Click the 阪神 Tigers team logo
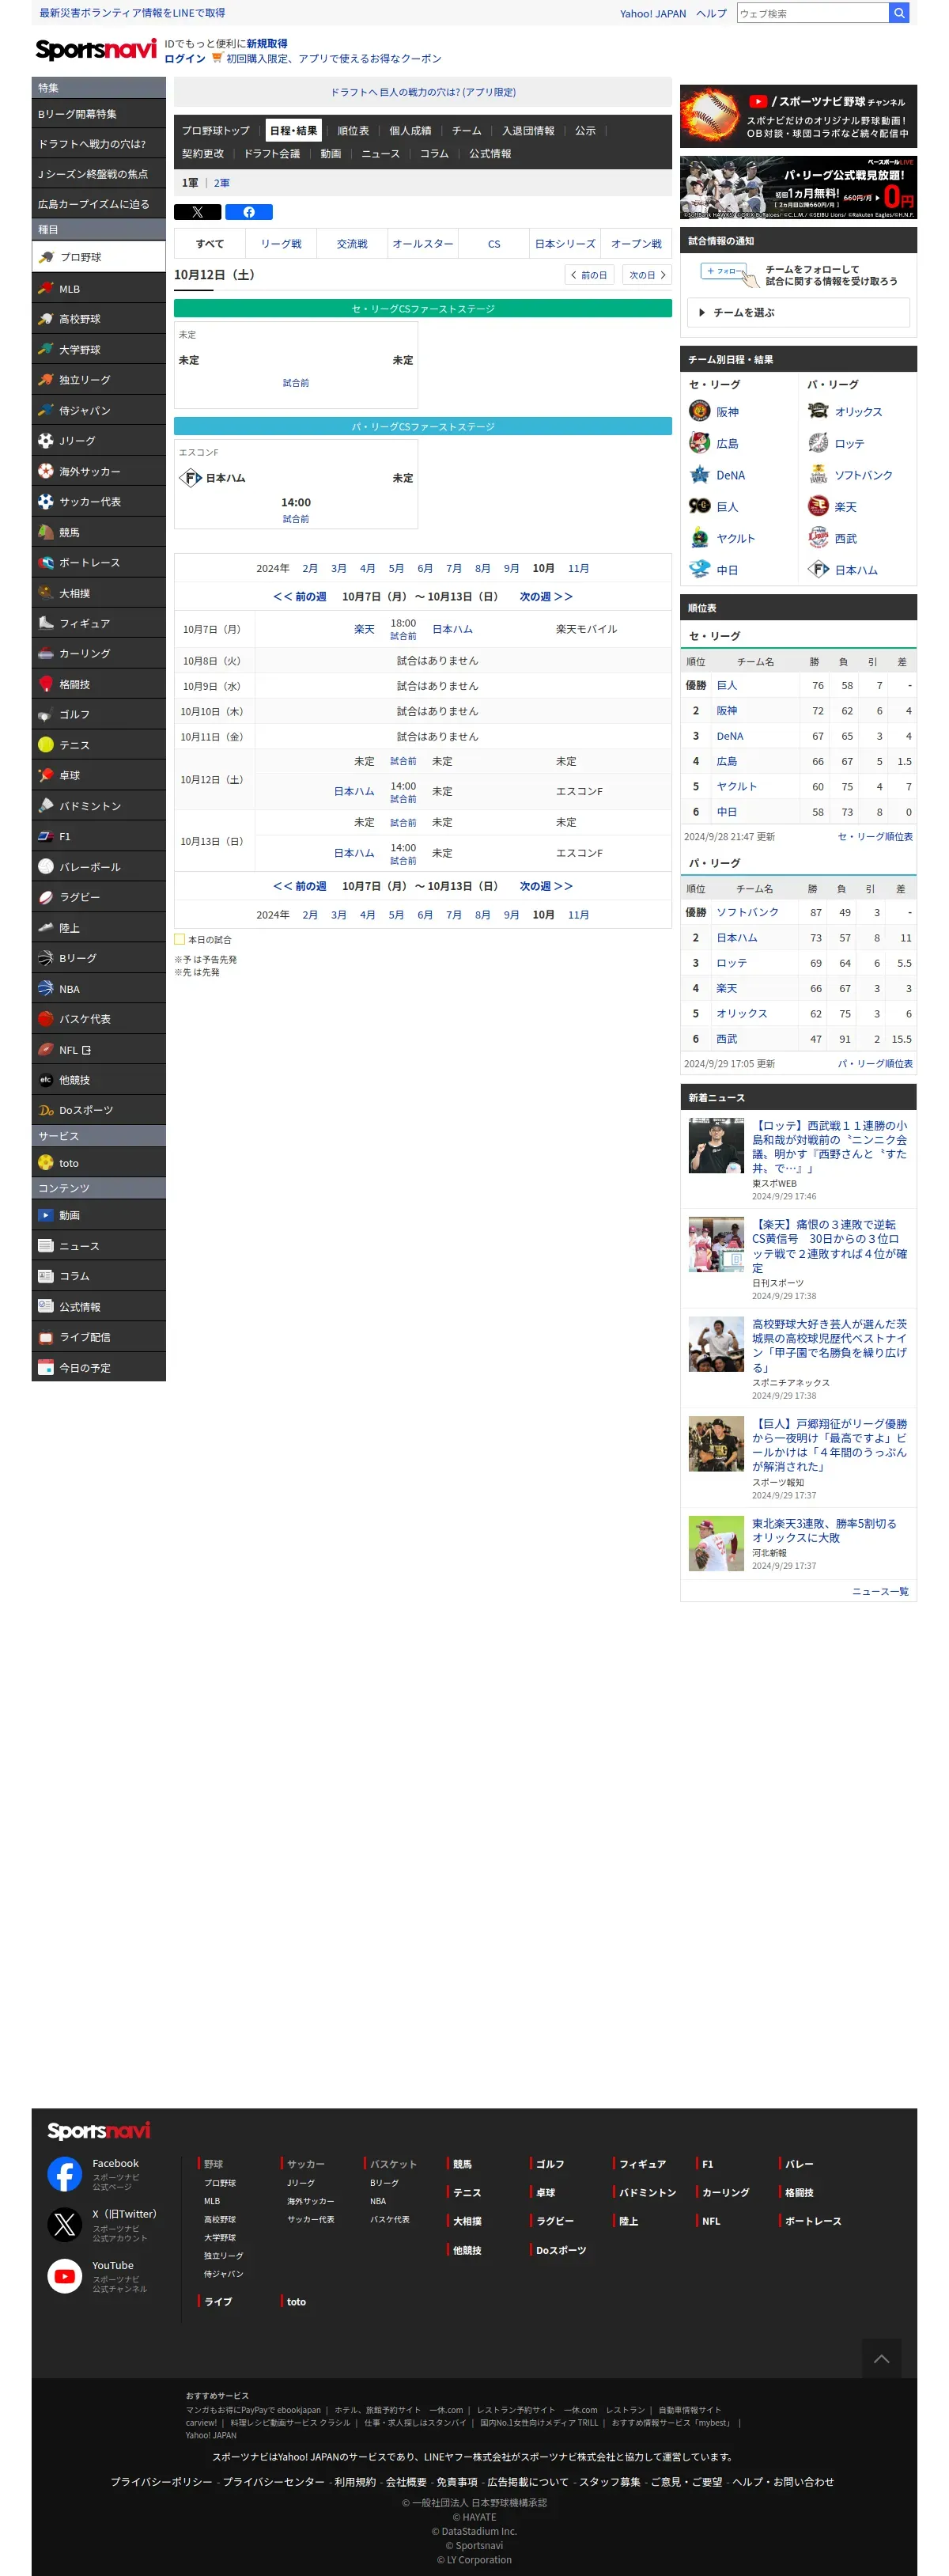Image resolution: width=949 pixels, height=2576 pixels. click(x=699, y=411)
